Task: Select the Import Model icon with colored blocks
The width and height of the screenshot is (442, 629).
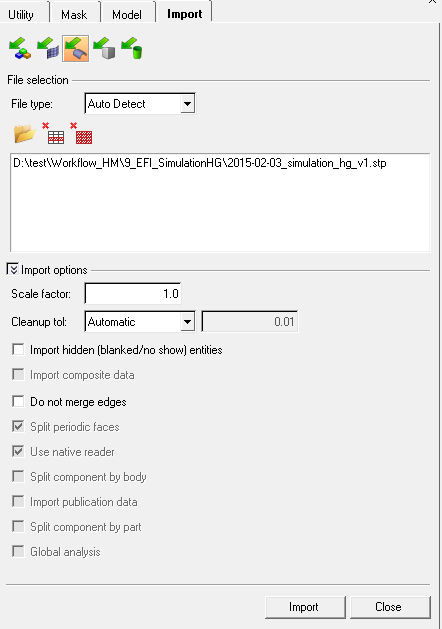Action: point(20,49)
